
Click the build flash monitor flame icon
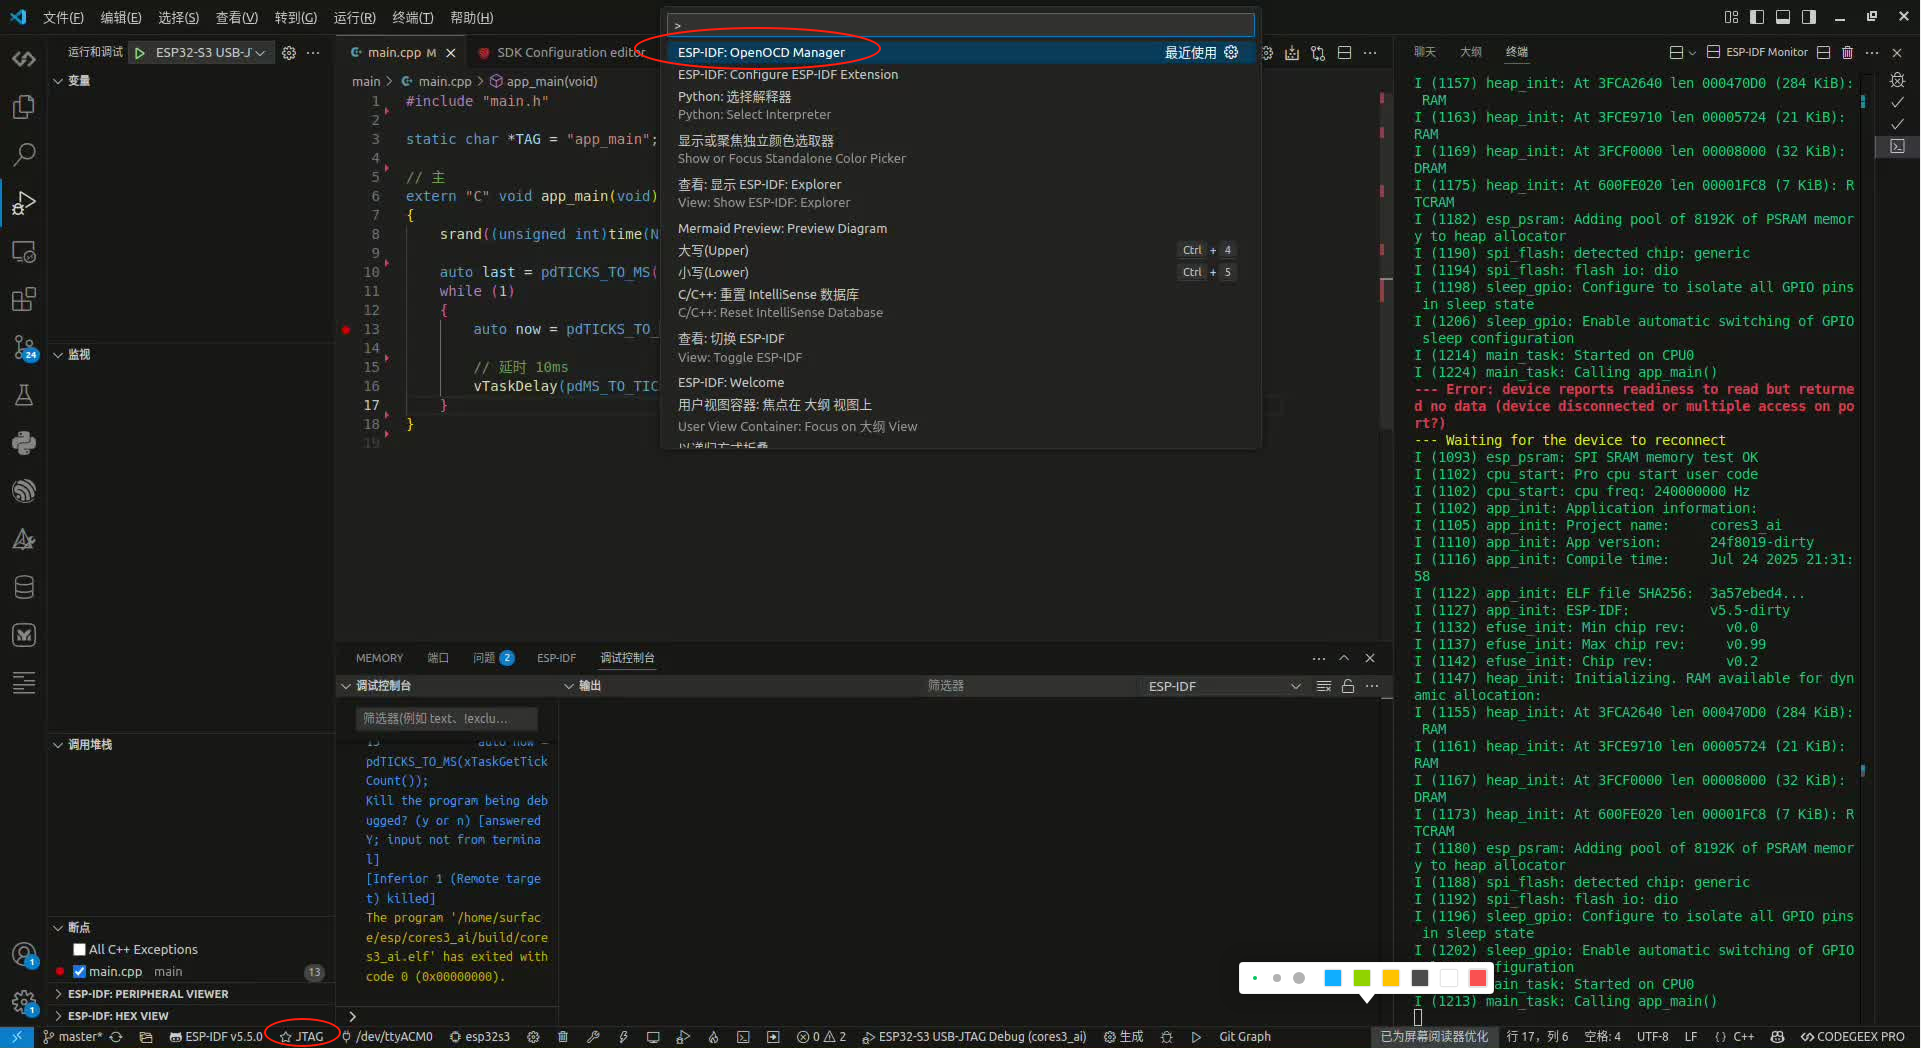(x=713, y=1037)
